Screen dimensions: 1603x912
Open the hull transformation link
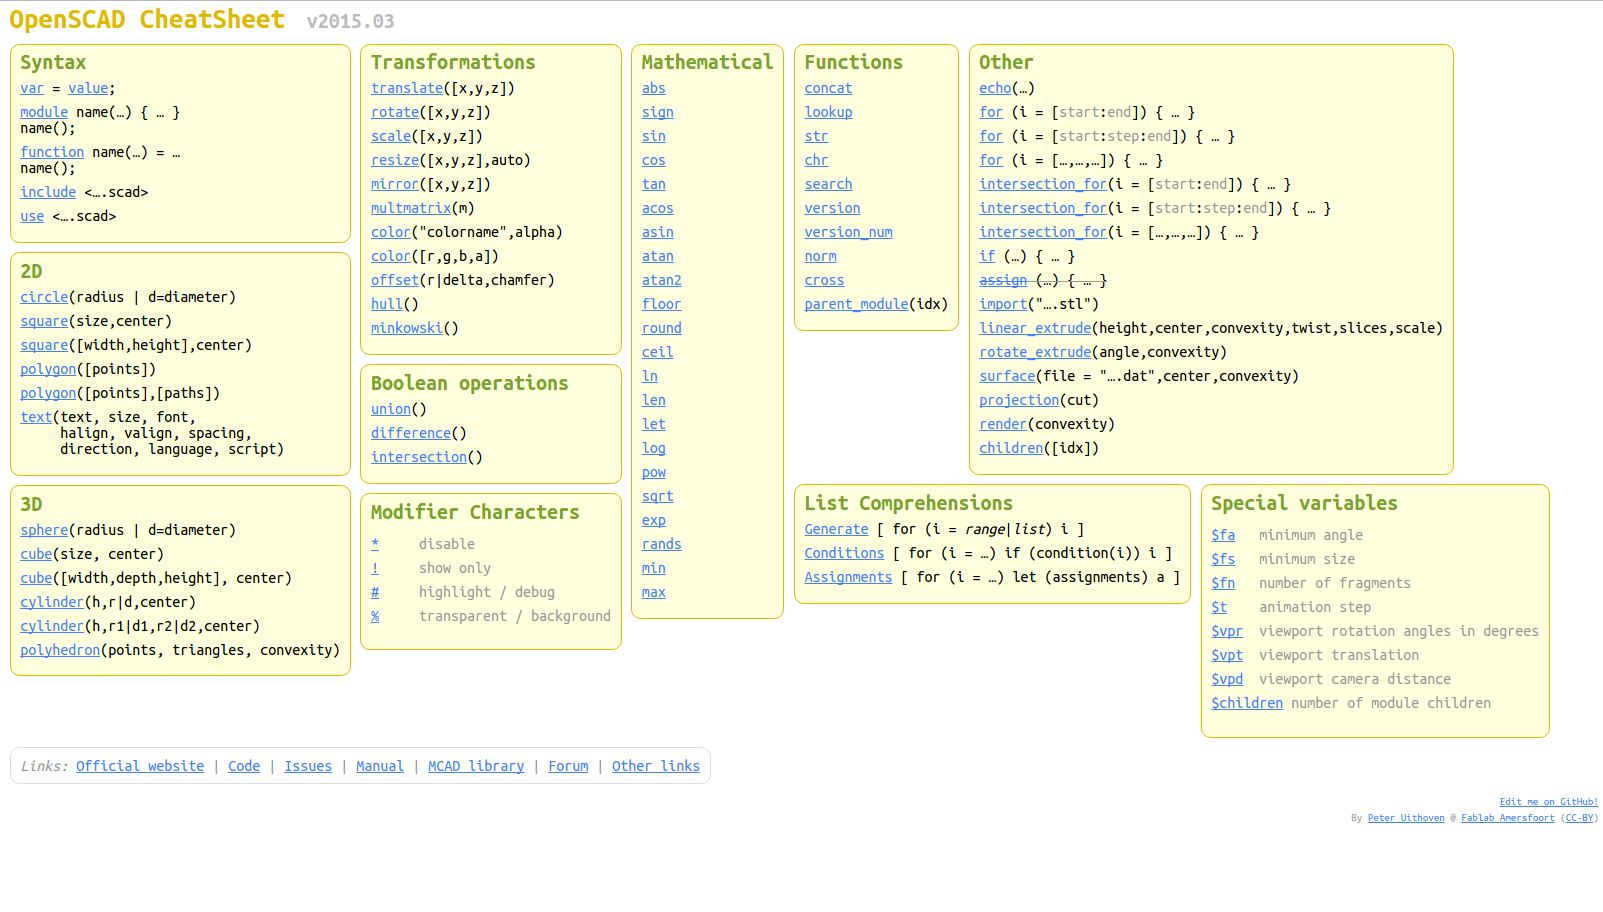point(386,304)
